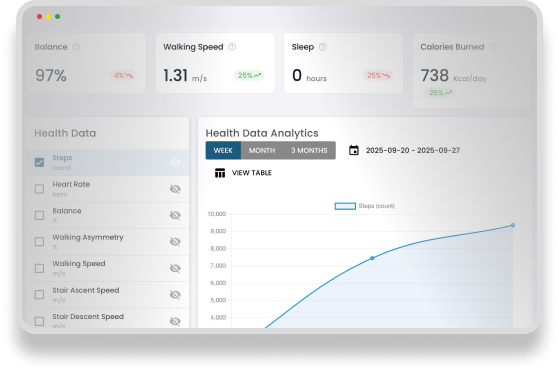
Task: Enable the Balance checkbox in Health Data
Action: tap(40, 215)
